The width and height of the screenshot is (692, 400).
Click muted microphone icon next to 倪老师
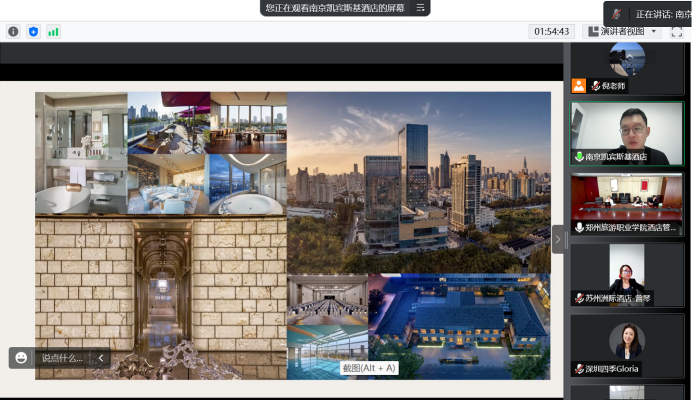tap(596, 86)
